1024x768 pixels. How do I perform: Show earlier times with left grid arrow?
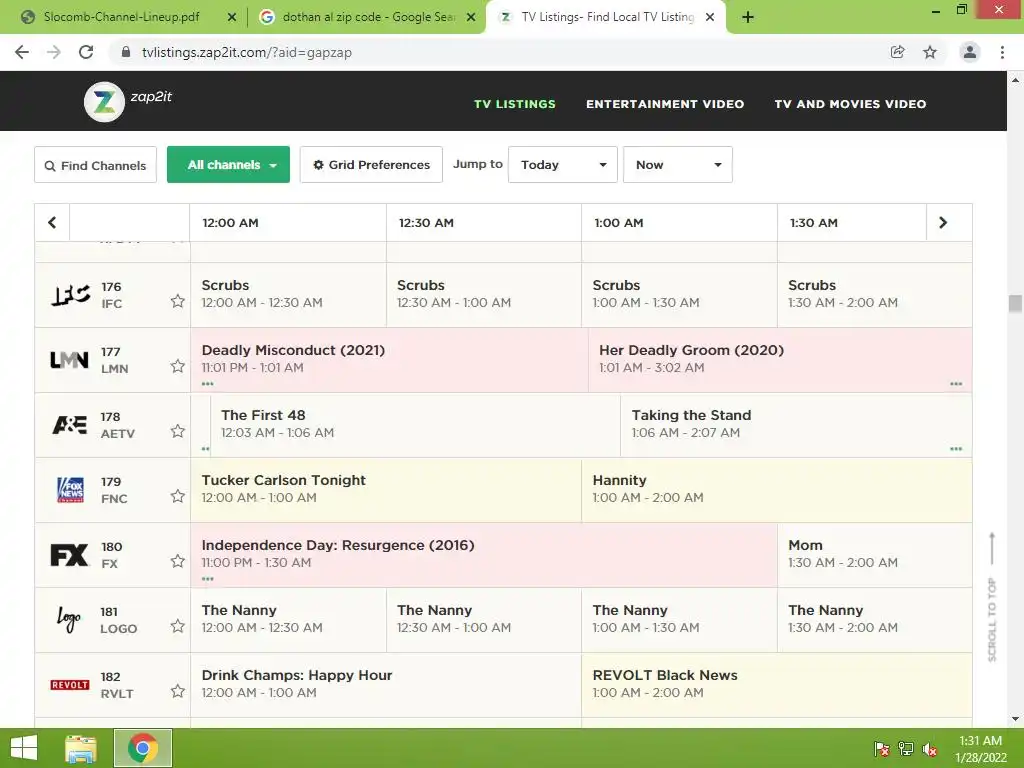tap(52, 223)
